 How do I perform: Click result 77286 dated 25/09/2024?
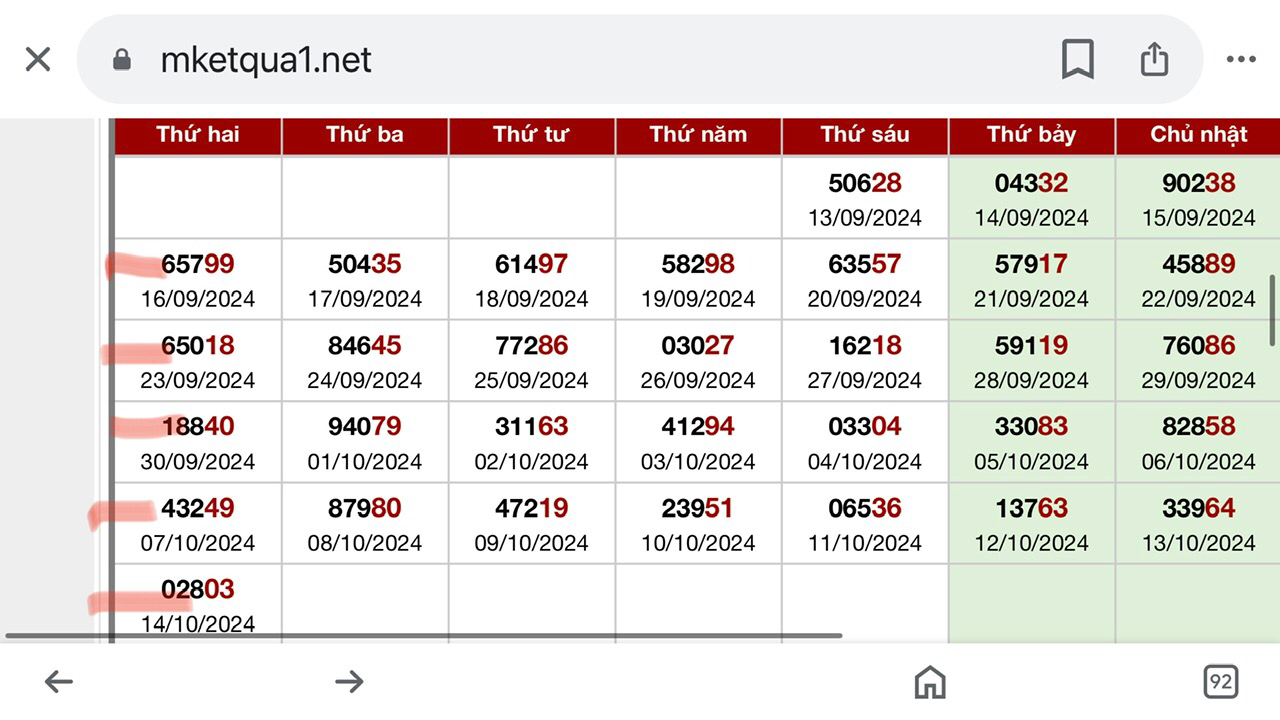[x=532, y=361]
